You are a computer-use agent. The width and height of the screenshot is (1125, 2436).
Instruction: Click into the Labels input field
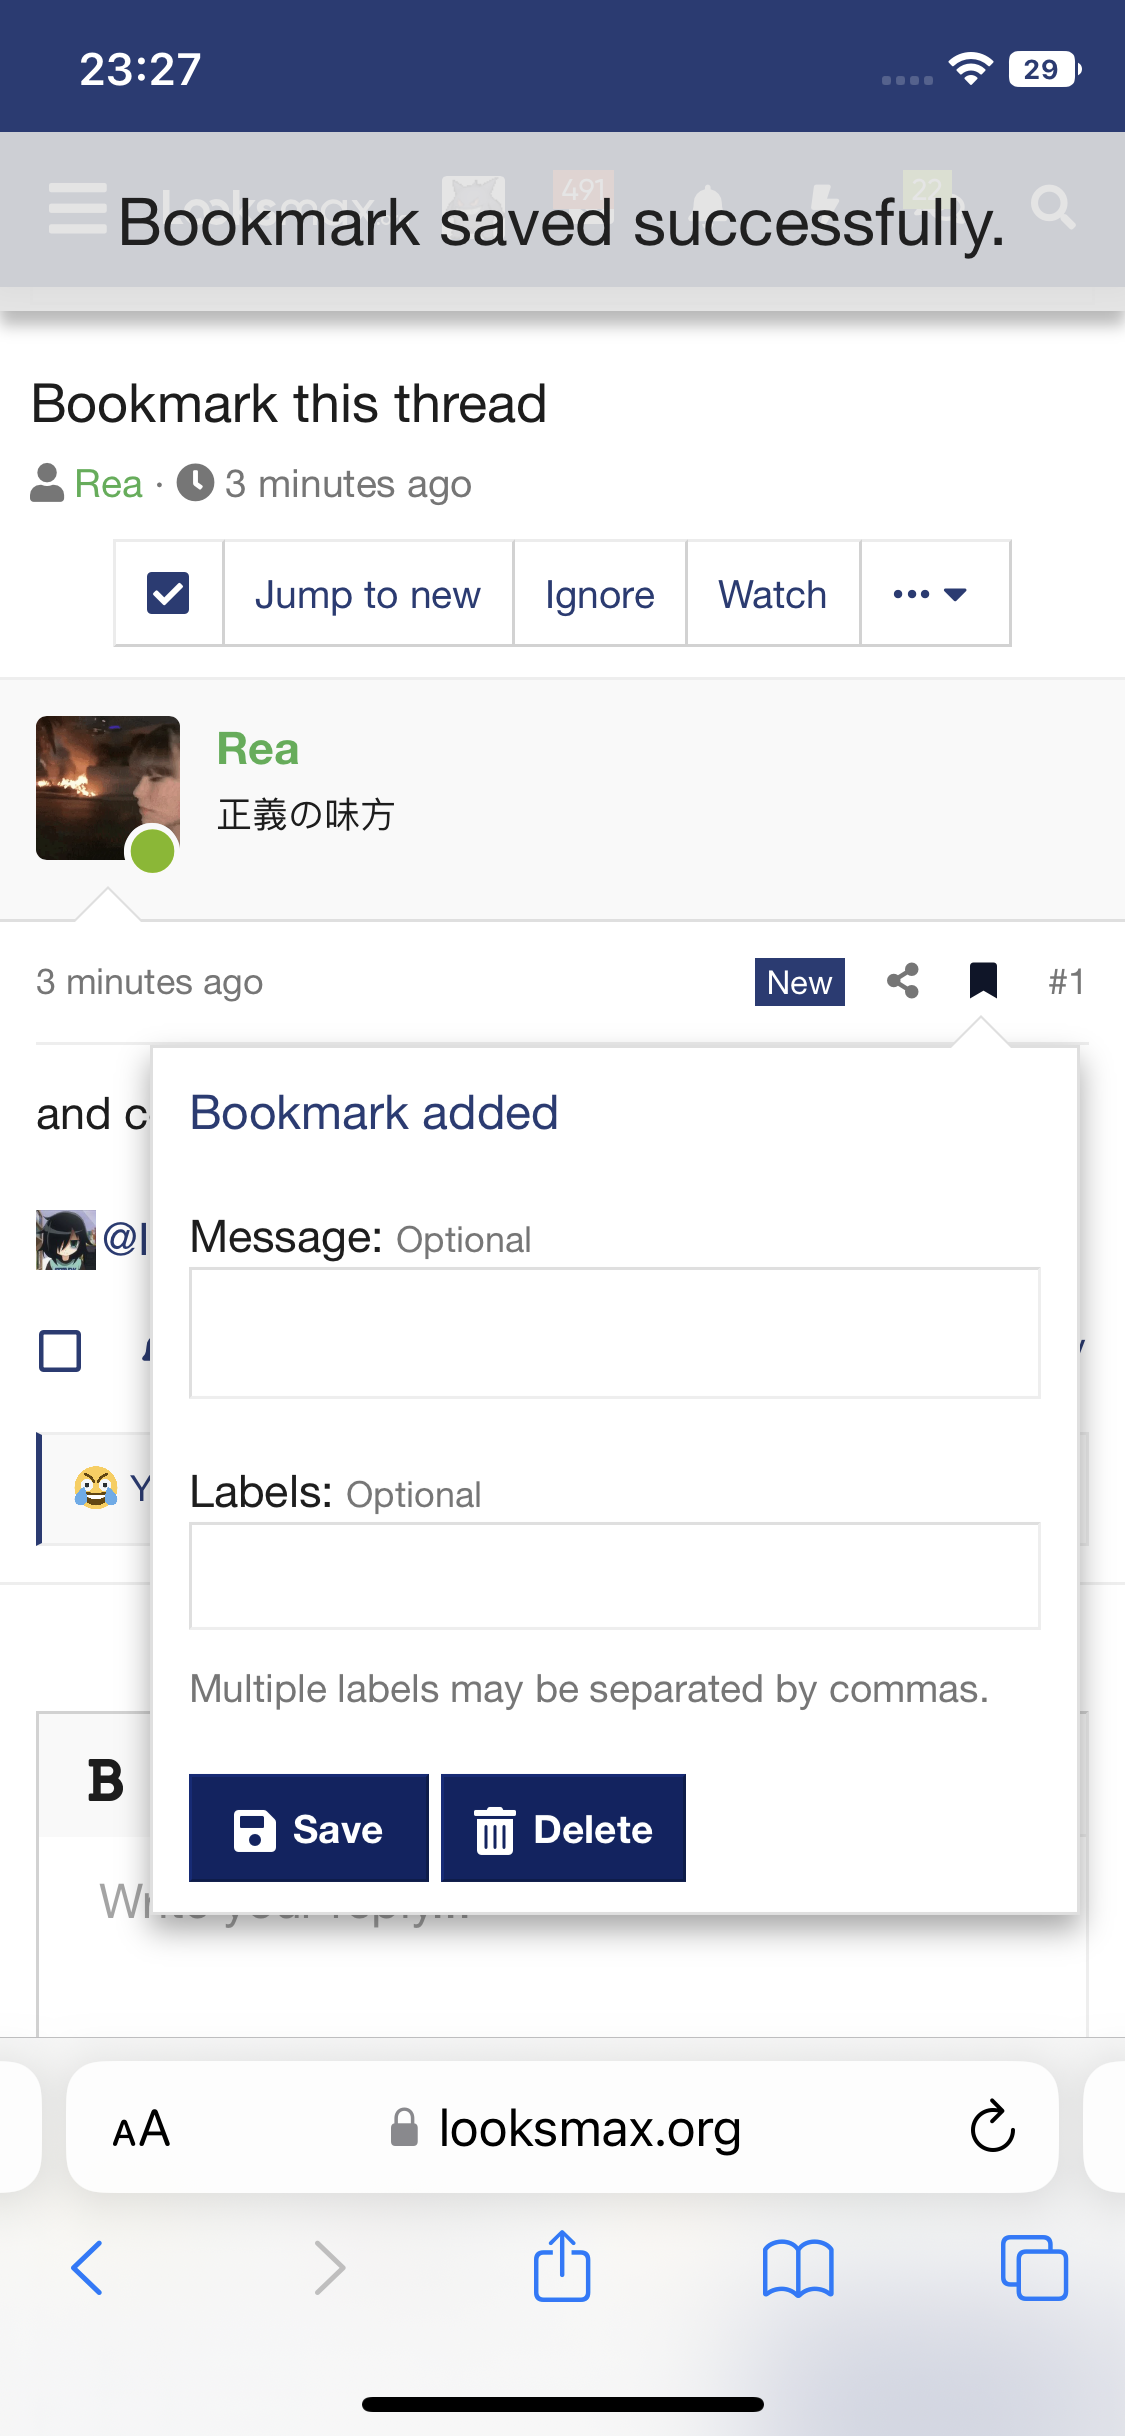pyautogui.click(x=614, y=1576)
